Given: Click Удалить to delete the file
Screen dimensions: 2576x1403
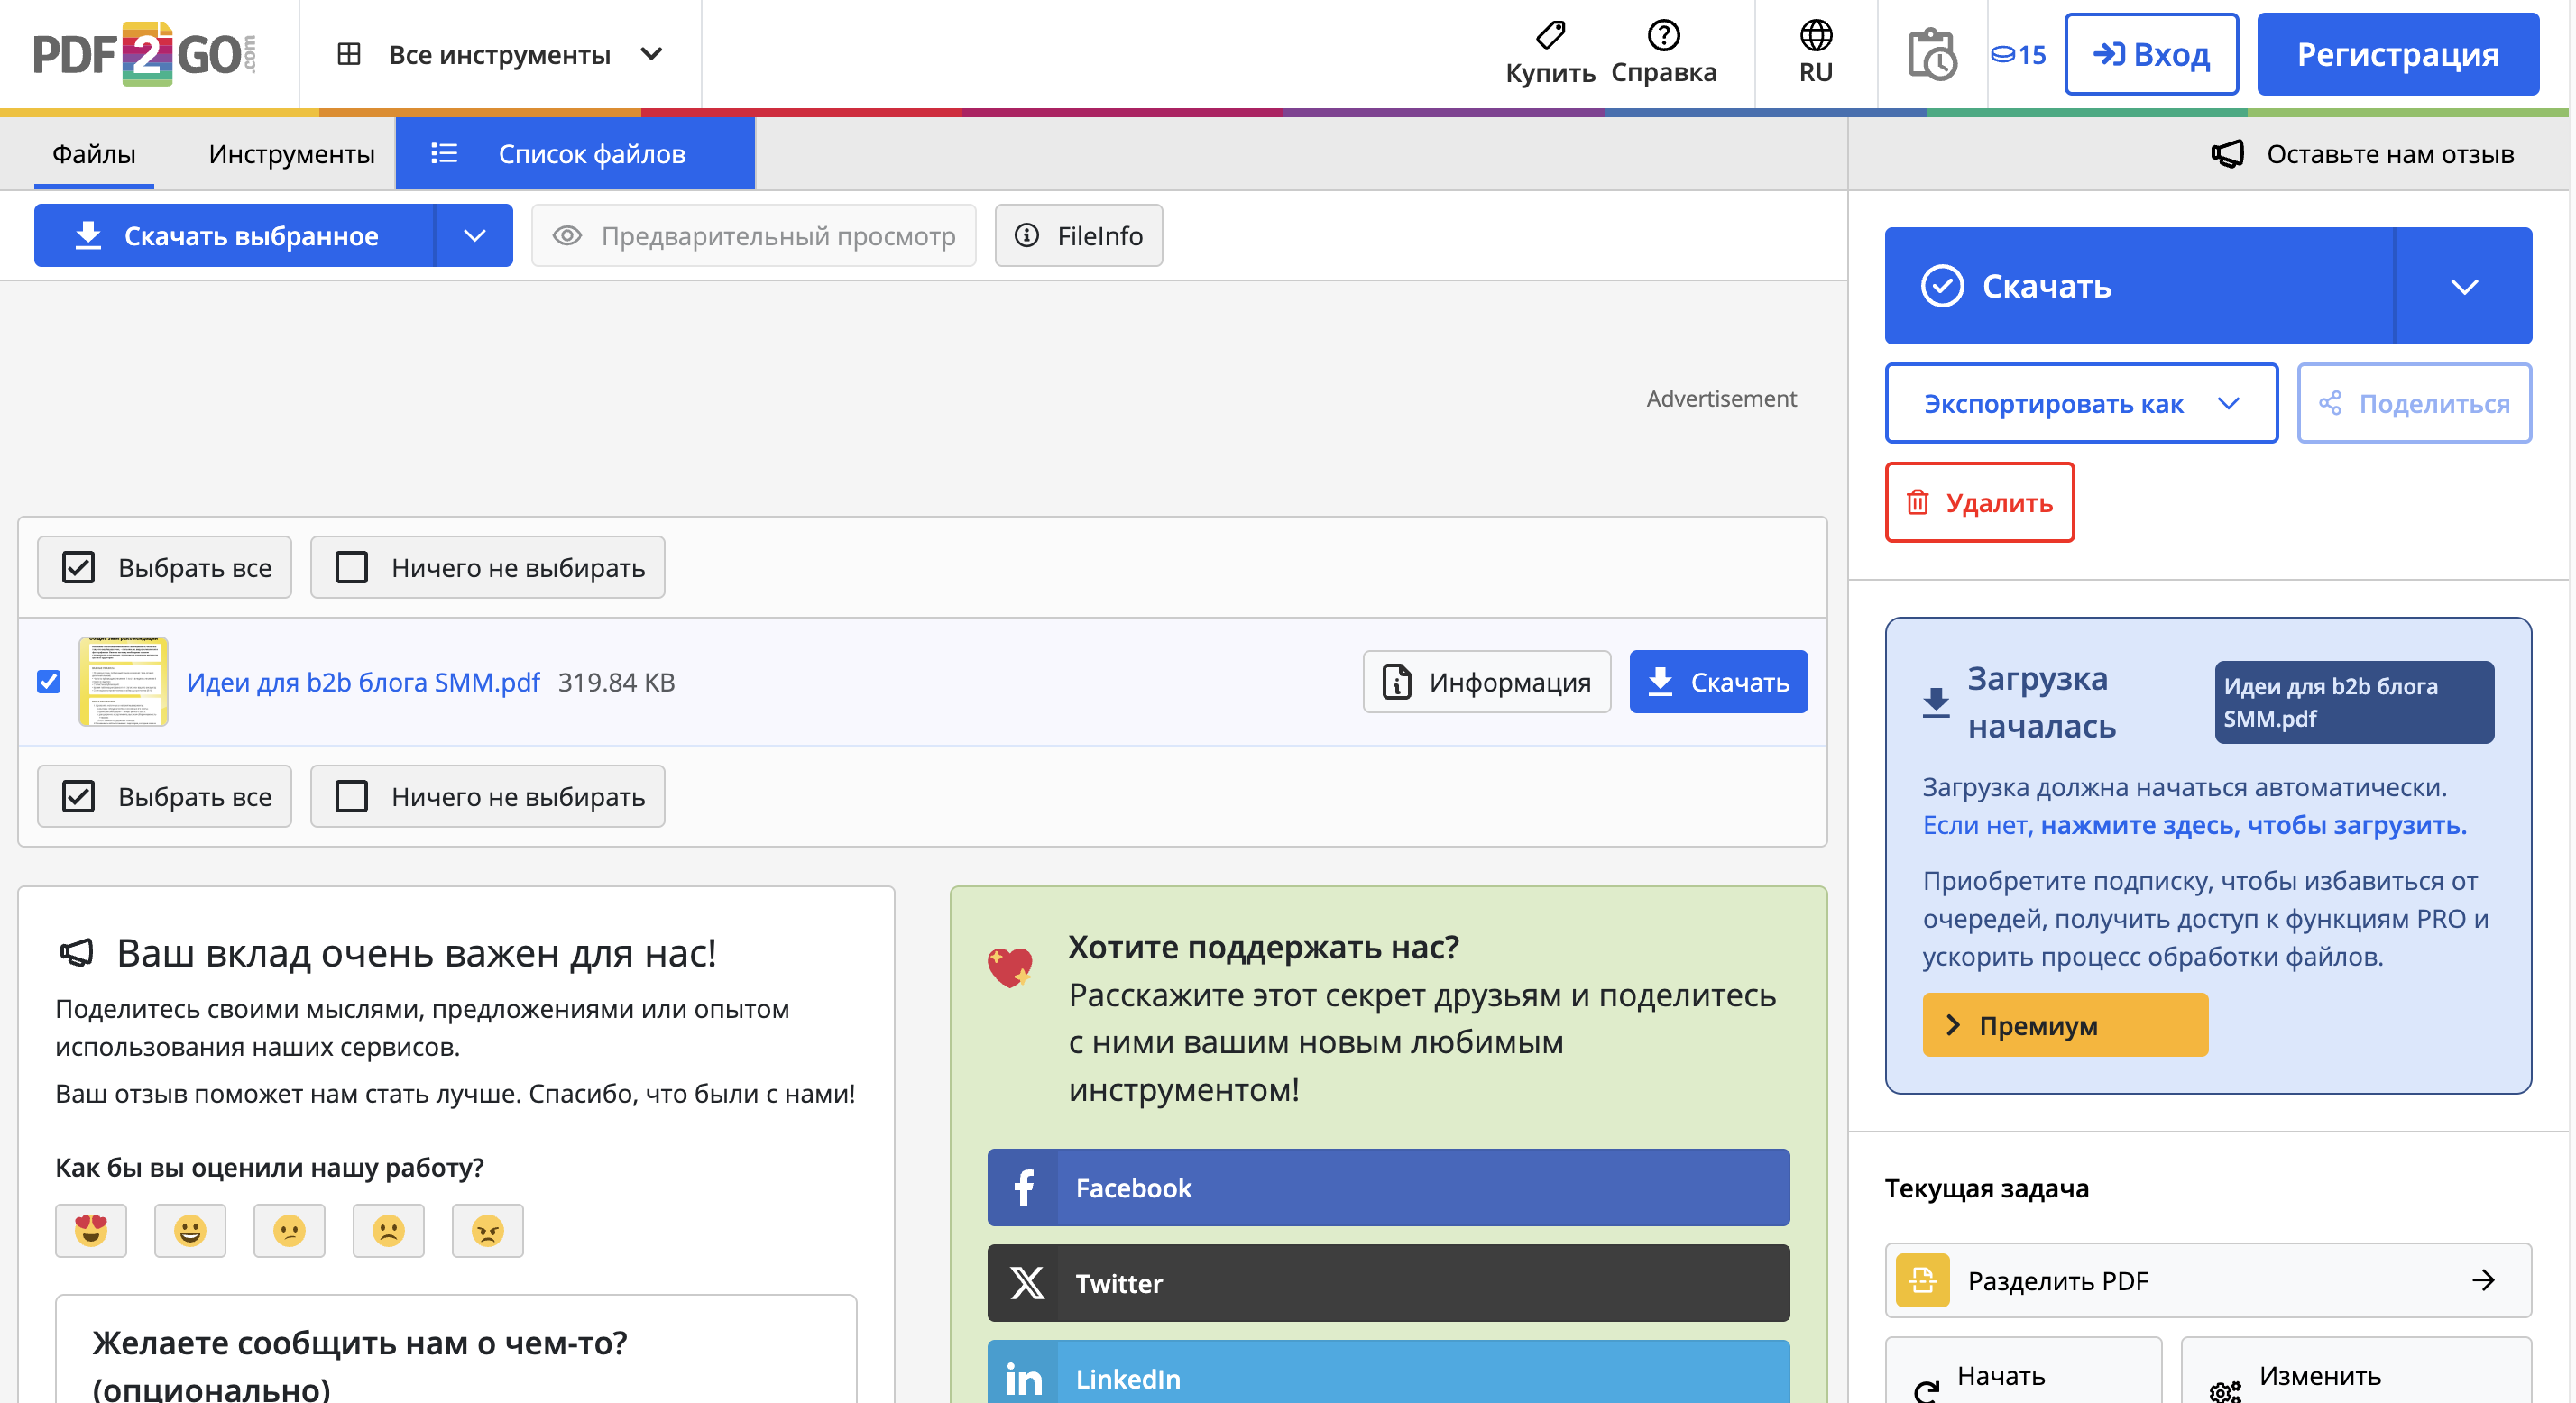Looking at the screenshot, I should [1979, 503].
